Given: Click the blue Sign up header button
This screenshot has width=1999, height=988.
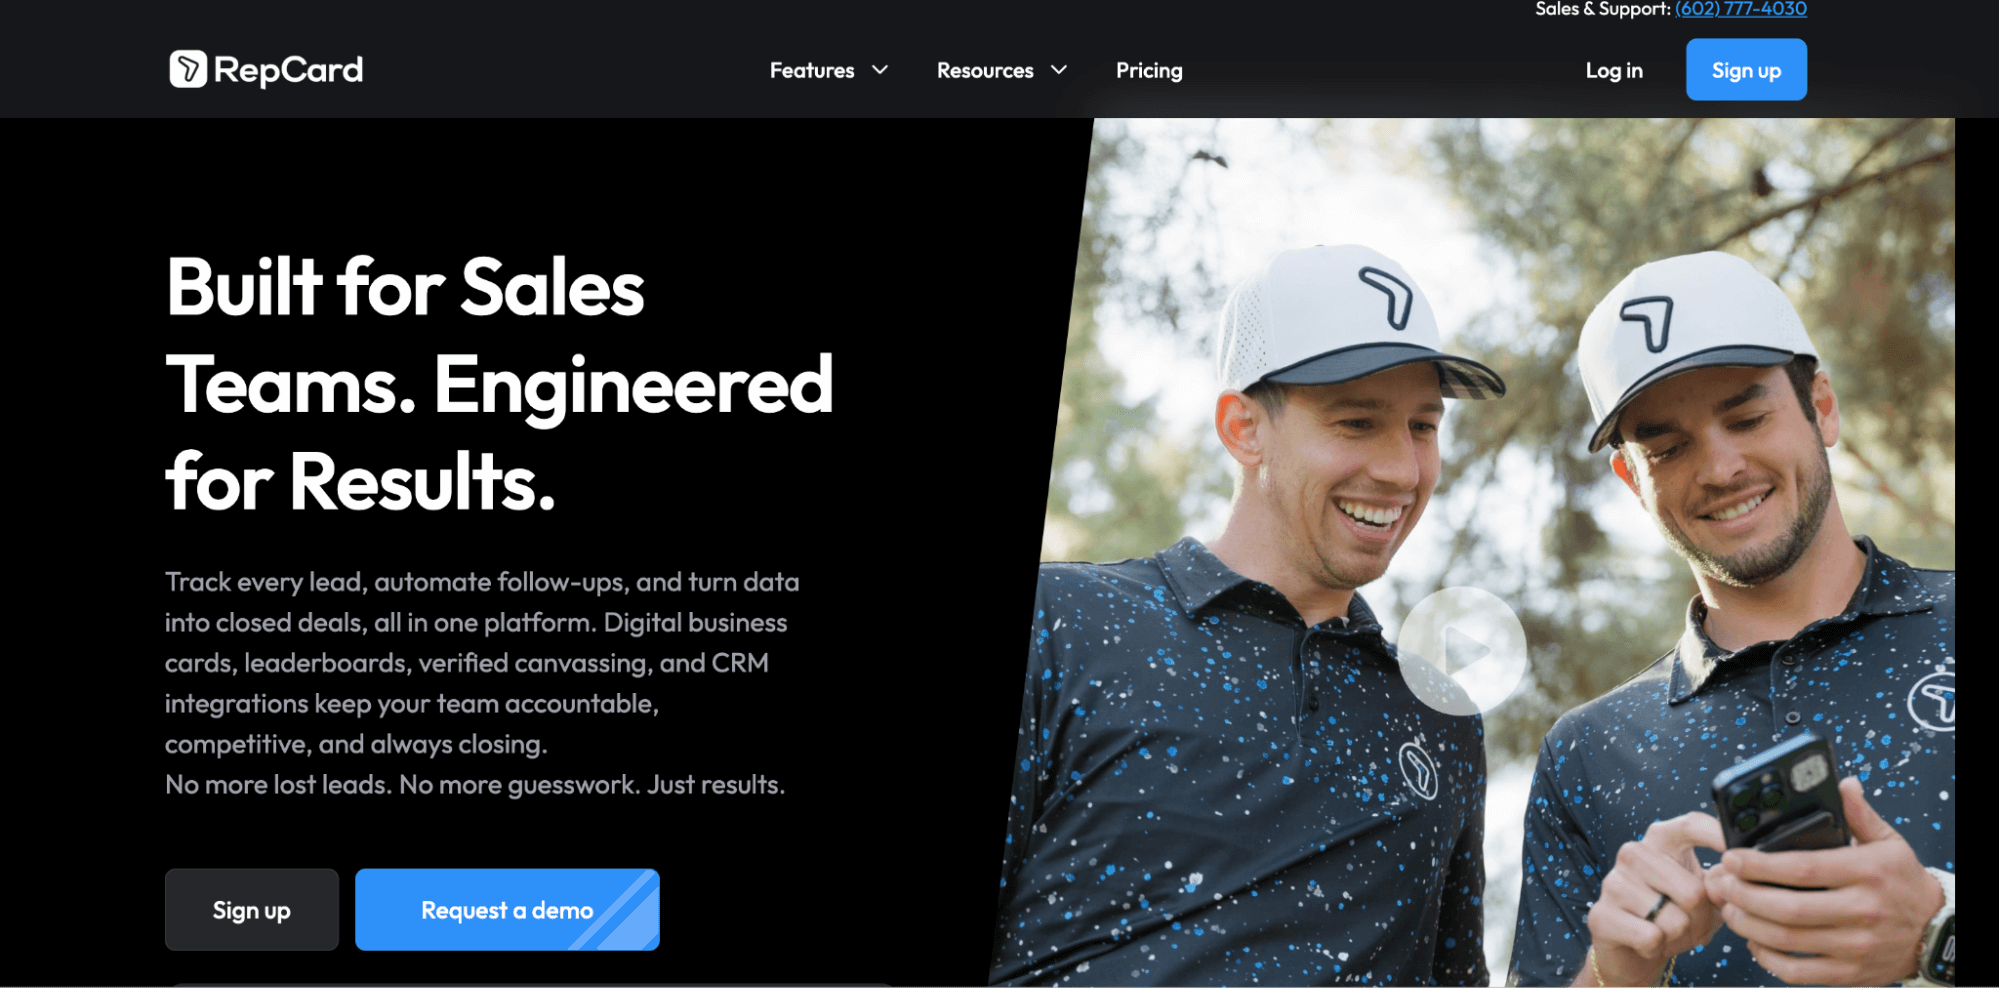Looking at the screenshot, I should coord(1746,69).
